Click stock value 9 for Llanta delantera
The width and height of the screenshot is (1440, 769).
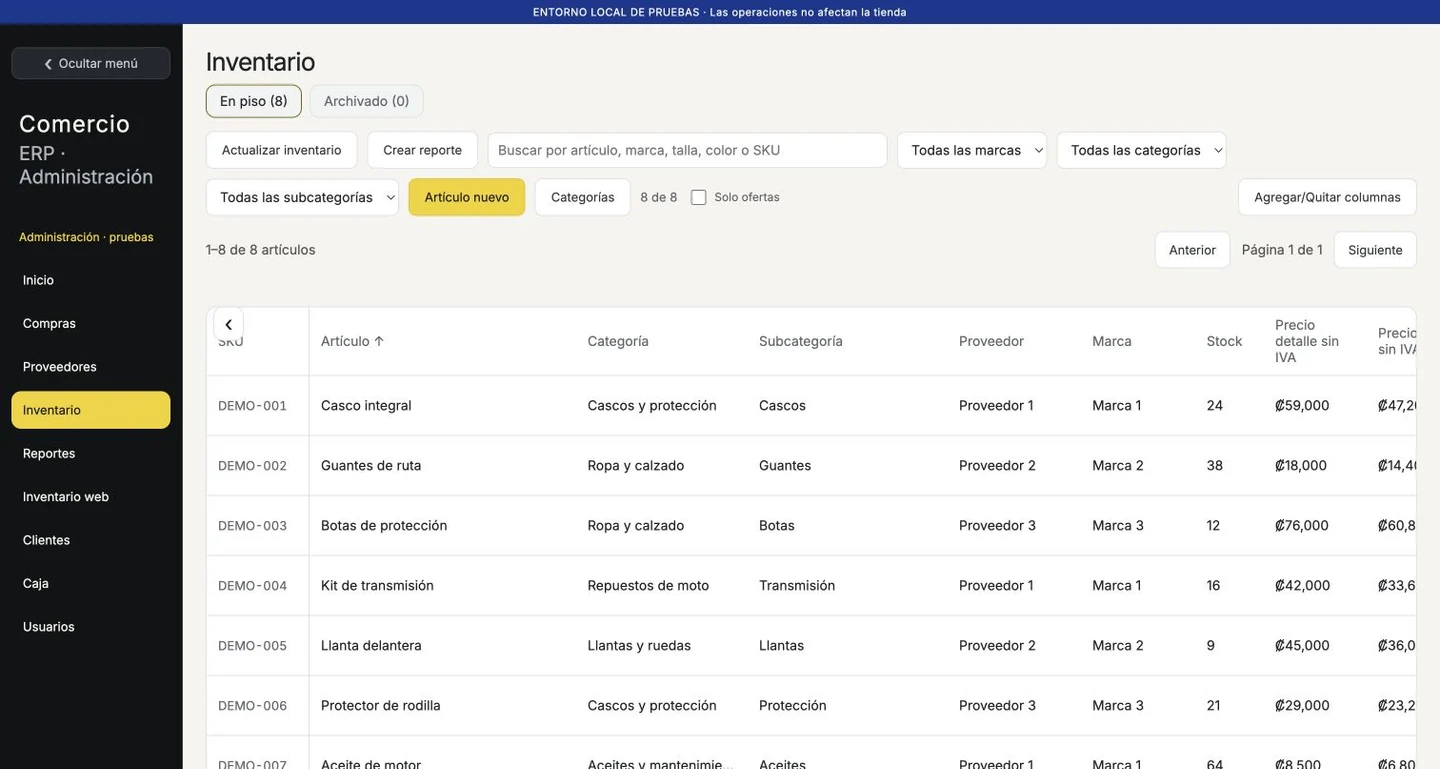pyautogui.click(x=1211, y=645)
